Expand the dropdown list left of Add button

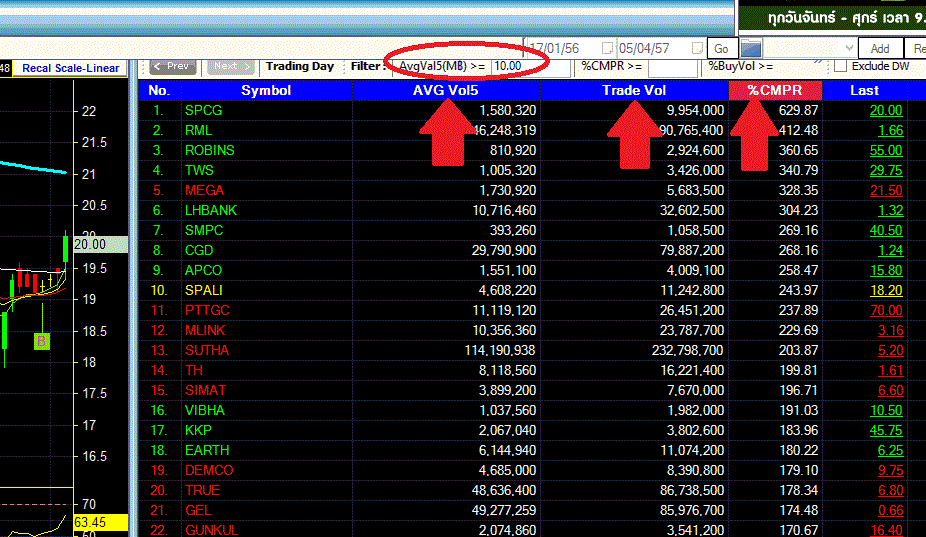point(849,48)
